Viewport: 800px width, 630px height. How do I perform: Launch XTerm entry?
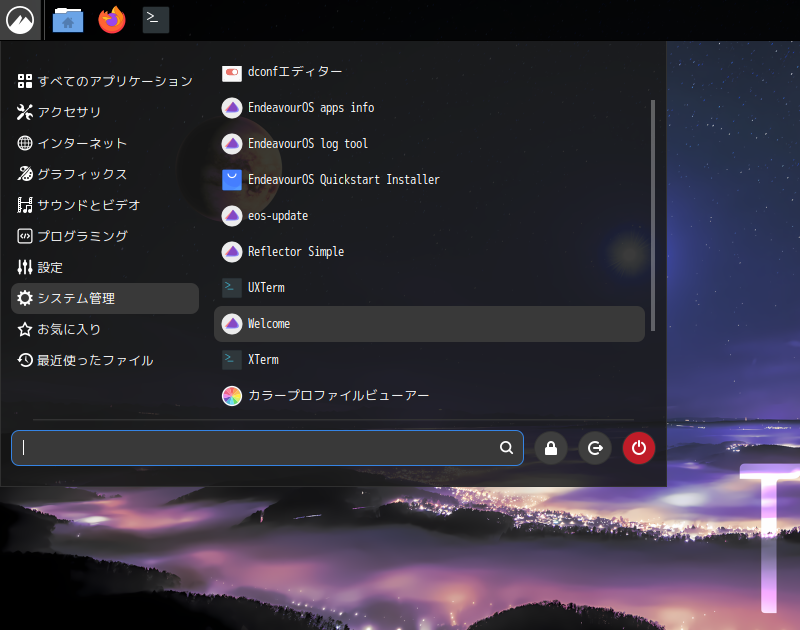click(x=430, y=360)
